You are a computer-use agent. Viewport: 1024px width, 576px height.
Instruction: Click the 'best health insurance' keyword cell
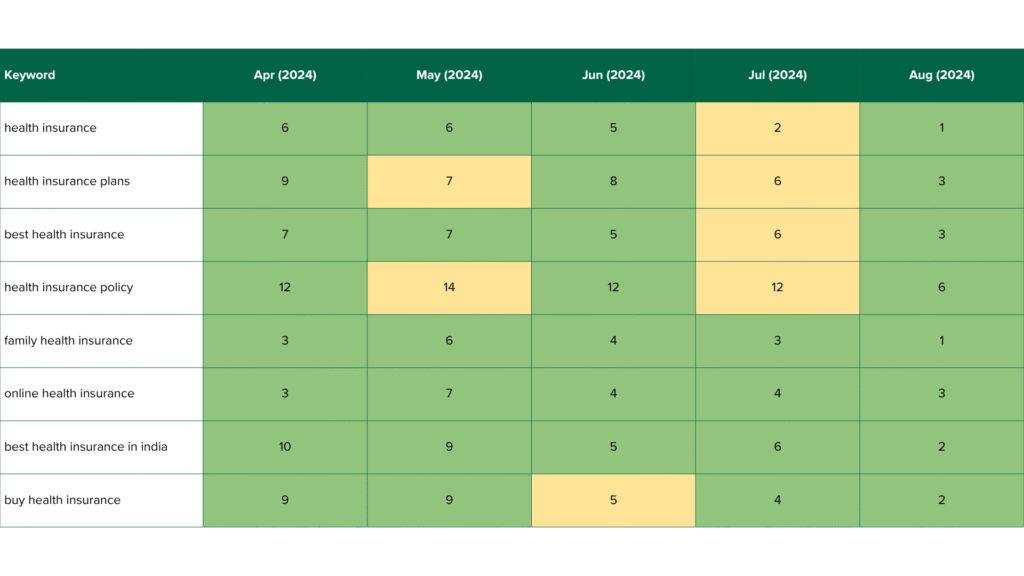click(x=64, y=234)
